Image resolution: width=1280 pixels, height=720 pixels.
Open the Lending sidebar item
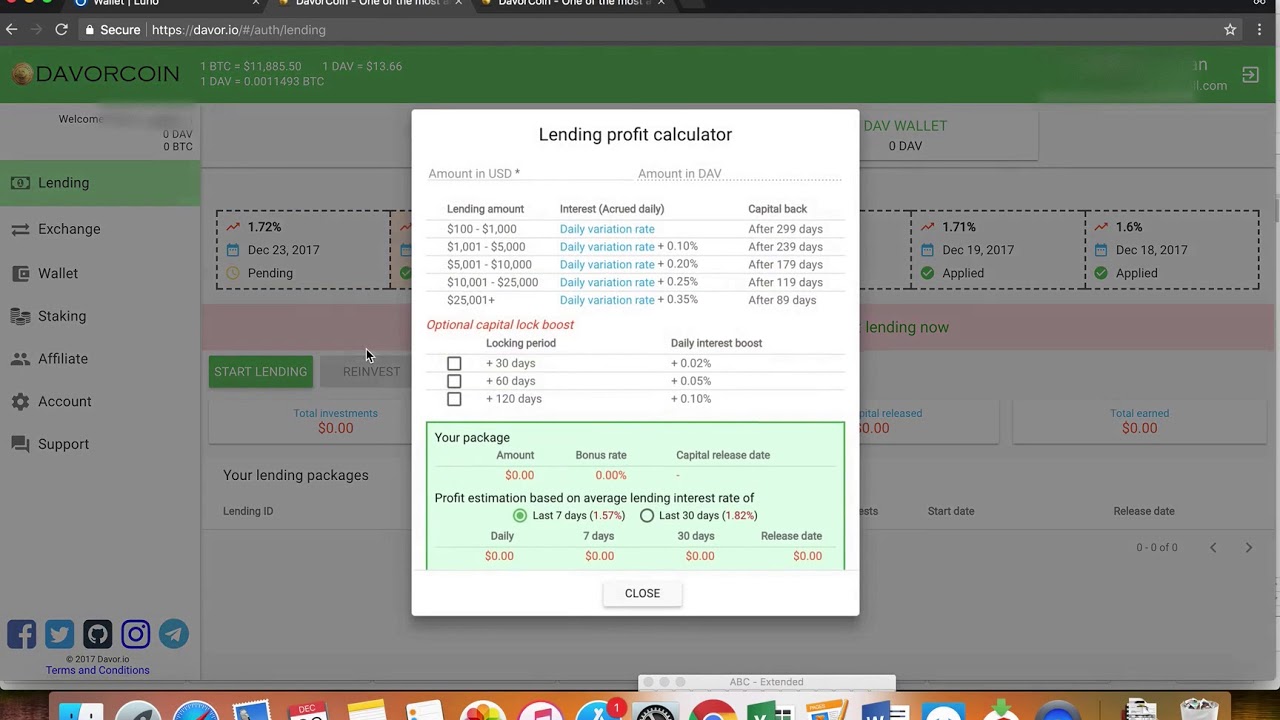pyautogui.click(x=100, y=183)
